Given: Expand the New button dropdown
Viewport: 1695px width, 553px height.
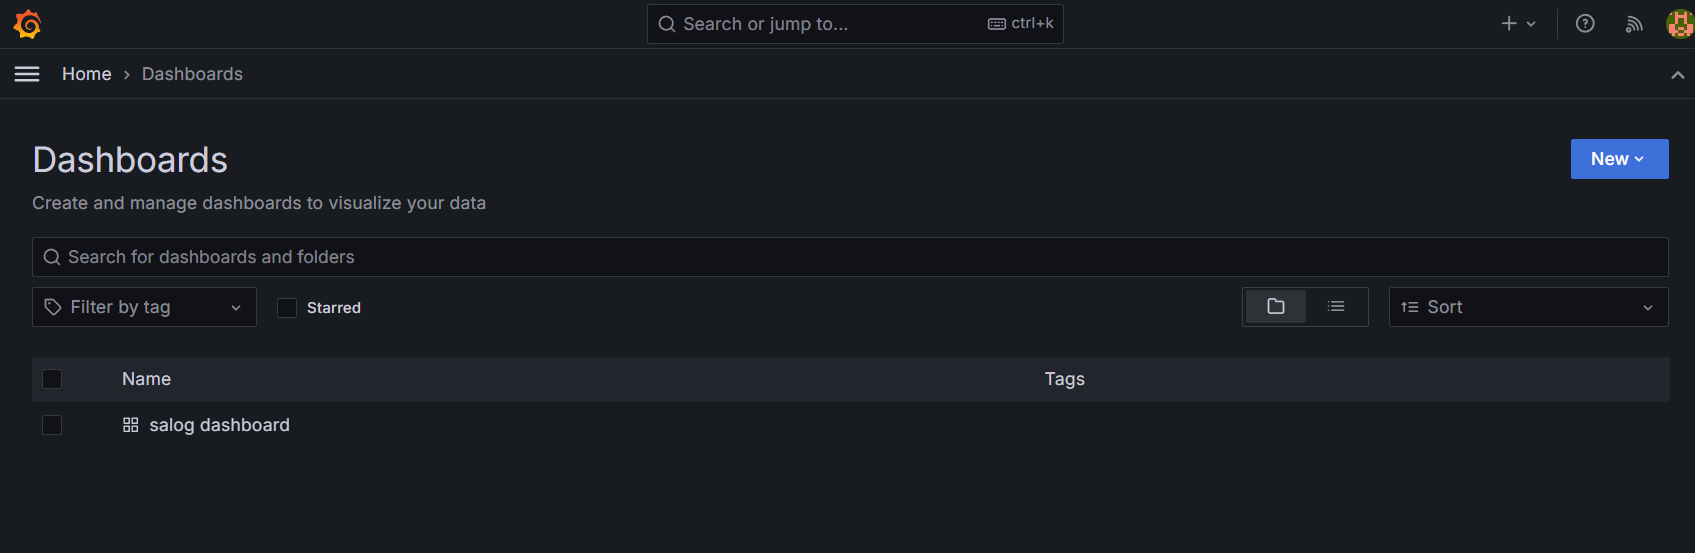Looking at the screenshot, I should pos(1619,159).
